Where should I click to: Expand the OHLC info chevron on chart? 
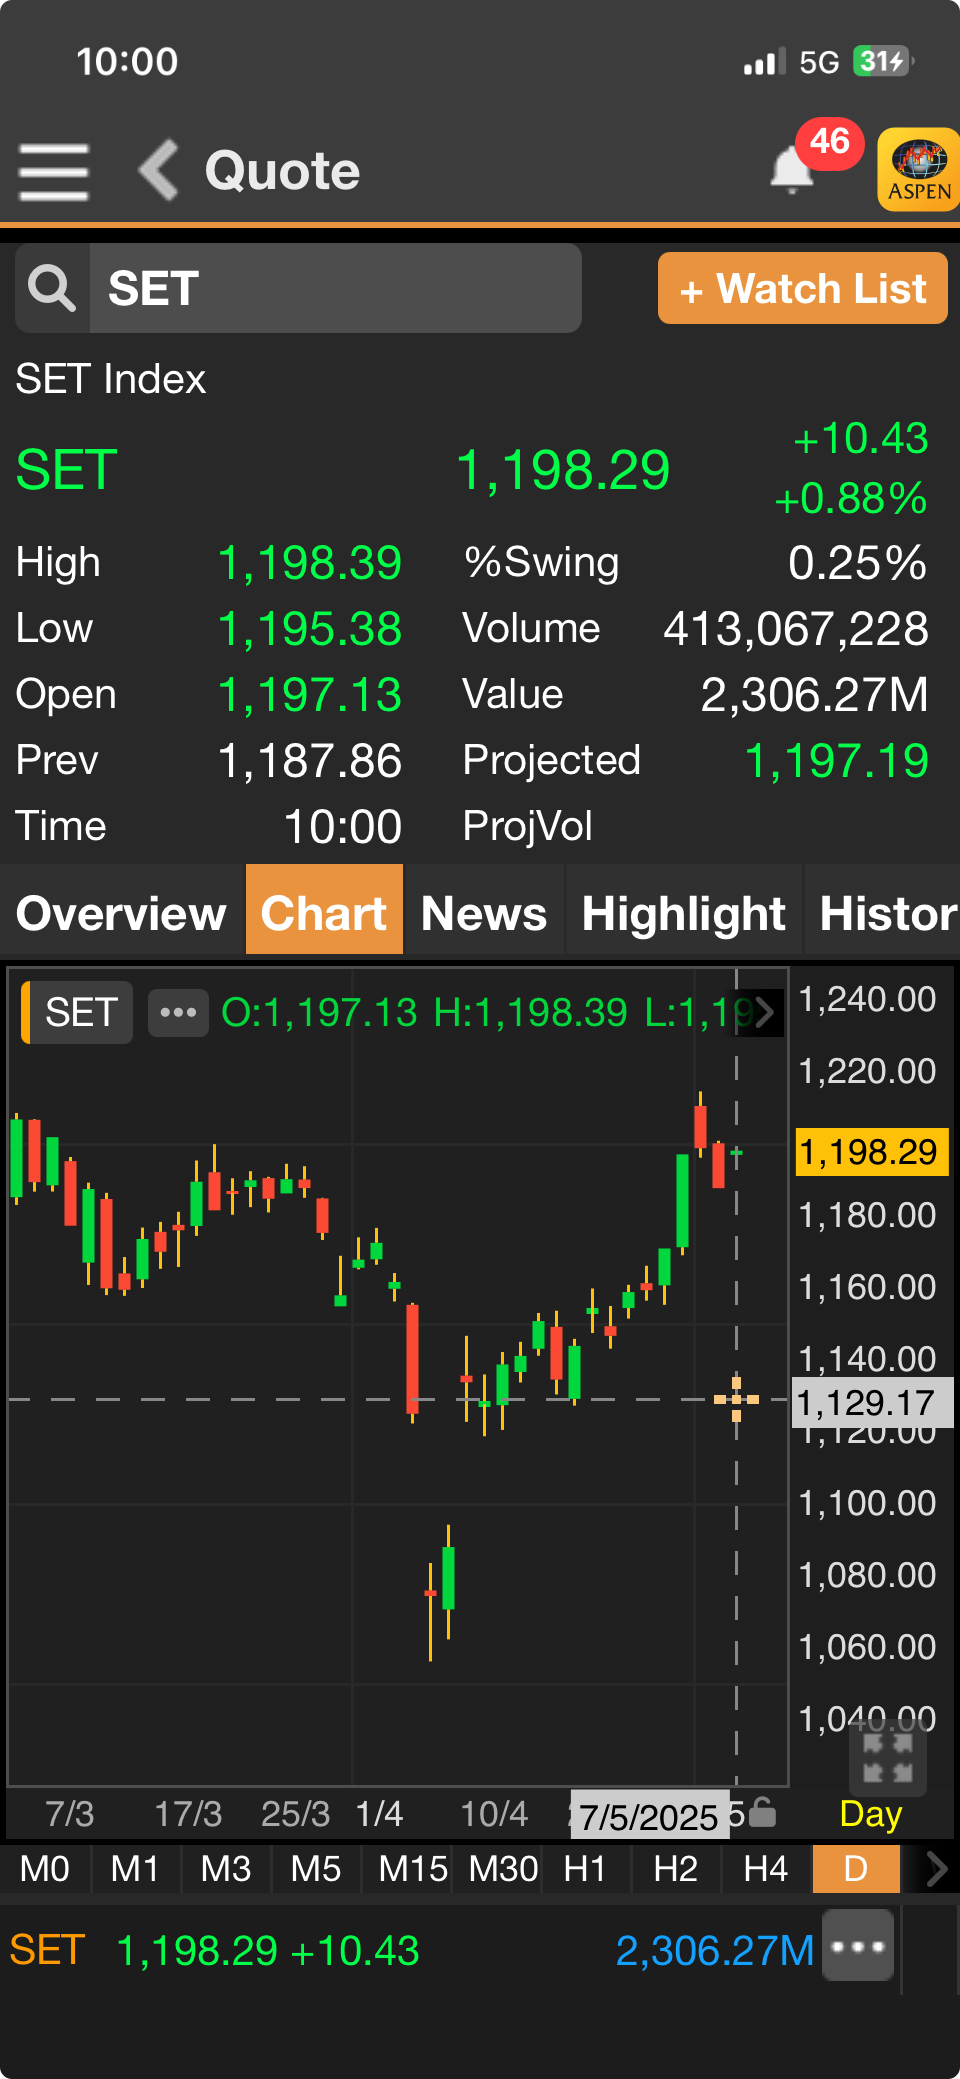click(x=764, y=1013)
